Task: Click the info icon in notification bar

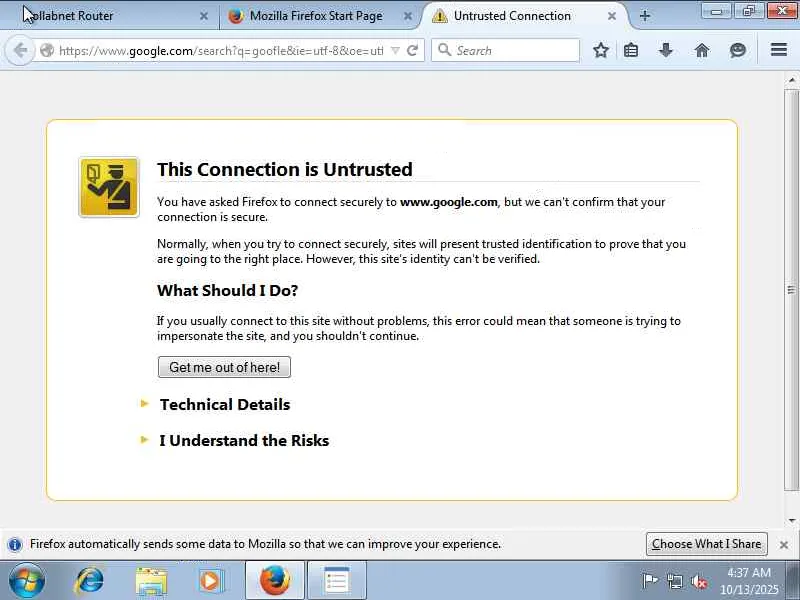Action: 15,544
